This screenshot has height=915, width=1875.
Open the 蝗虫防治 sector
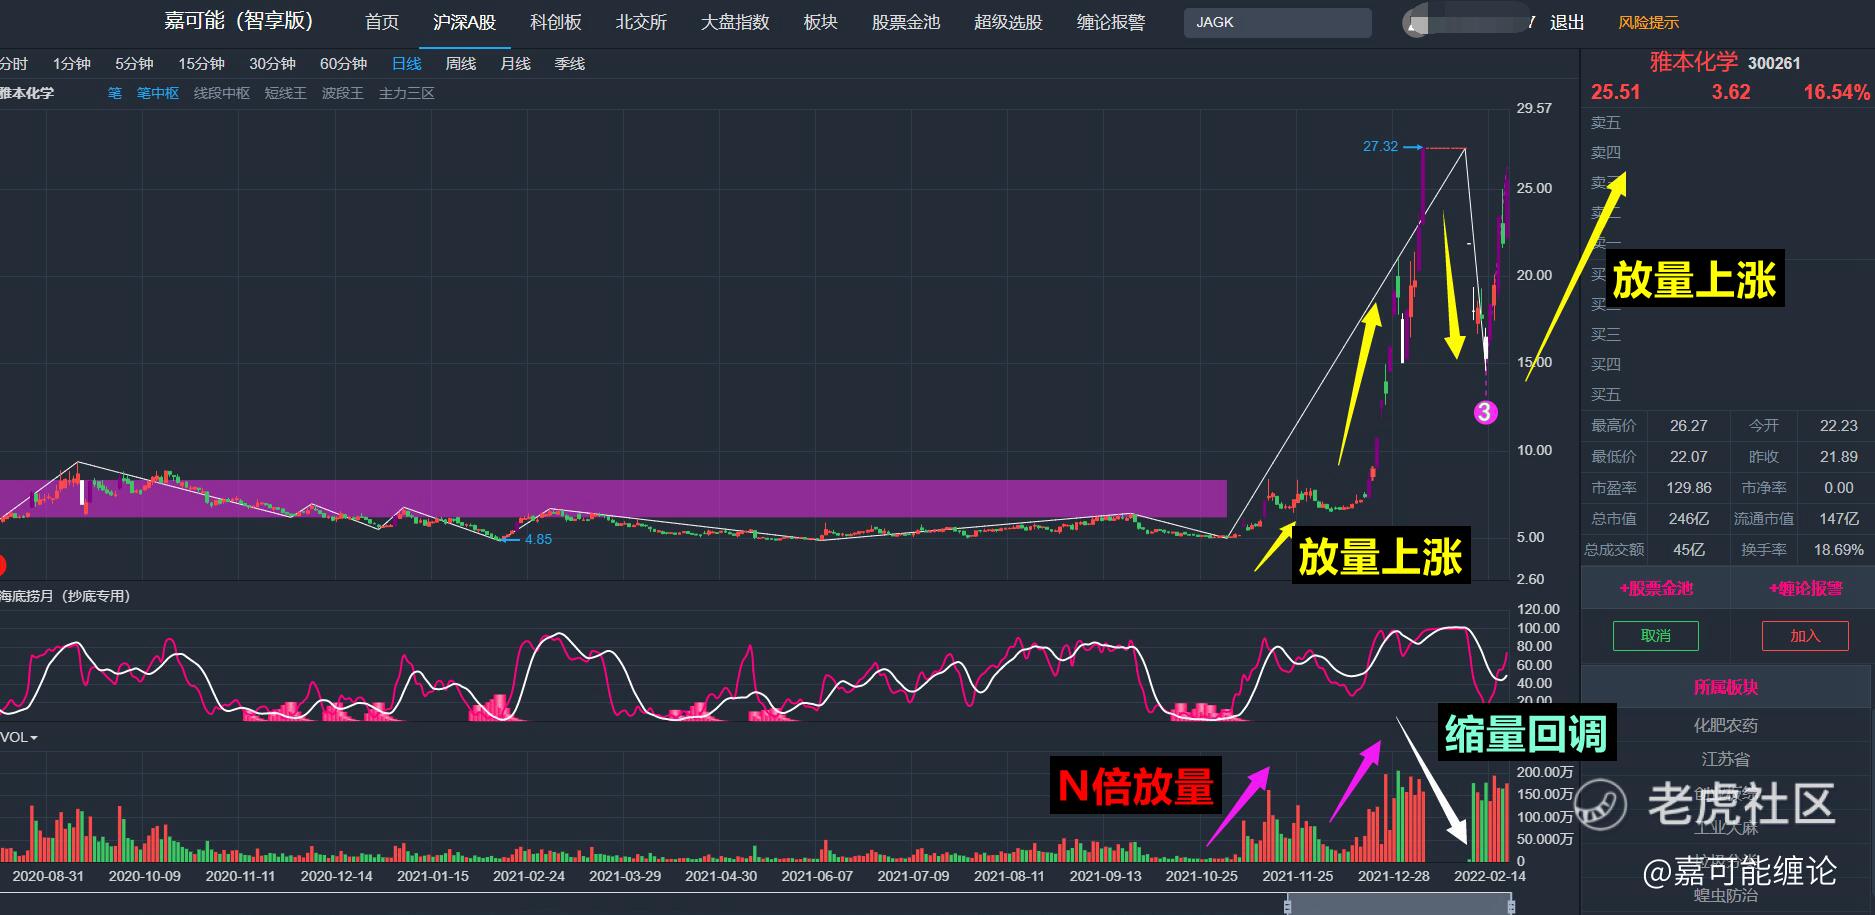coord(1726,895)
